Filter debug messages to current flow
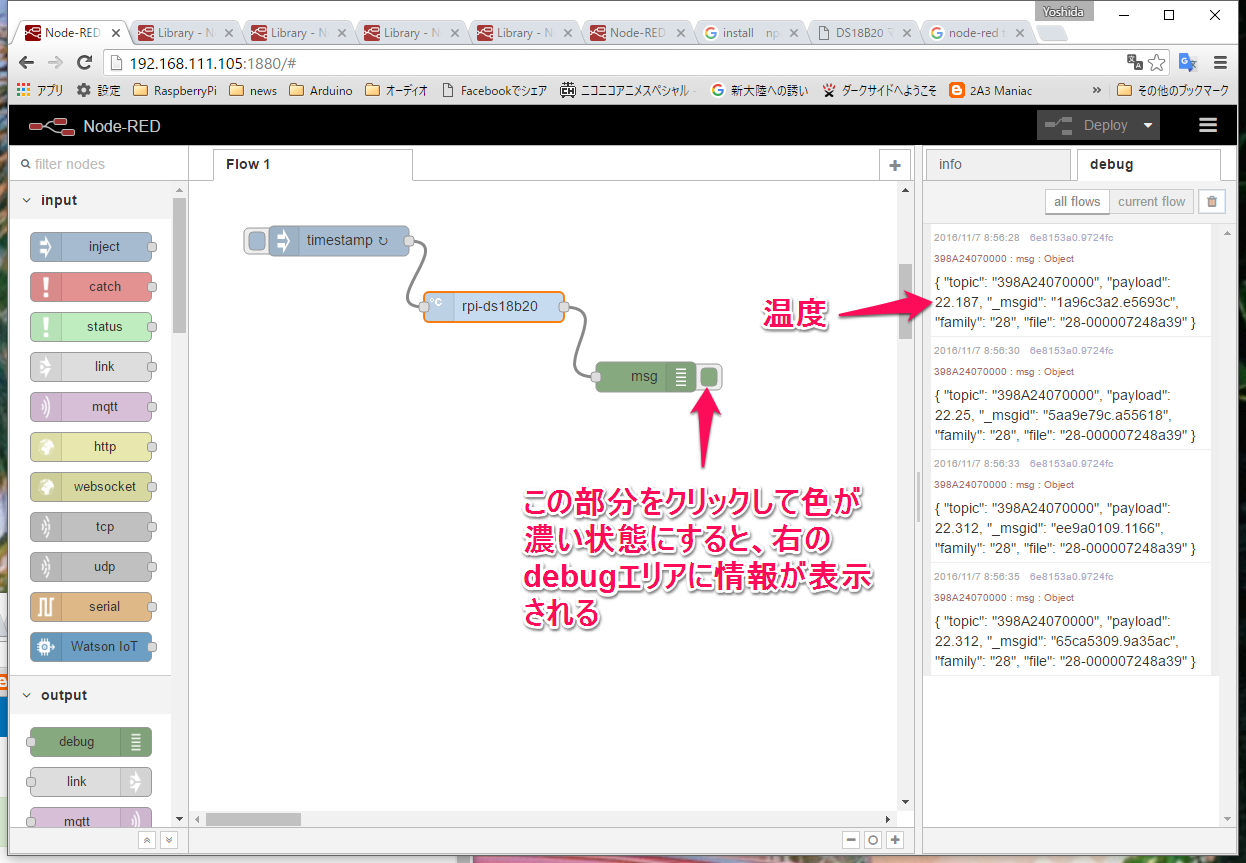Screen dimensions: 1246x863 click(x=1151, y=202)
